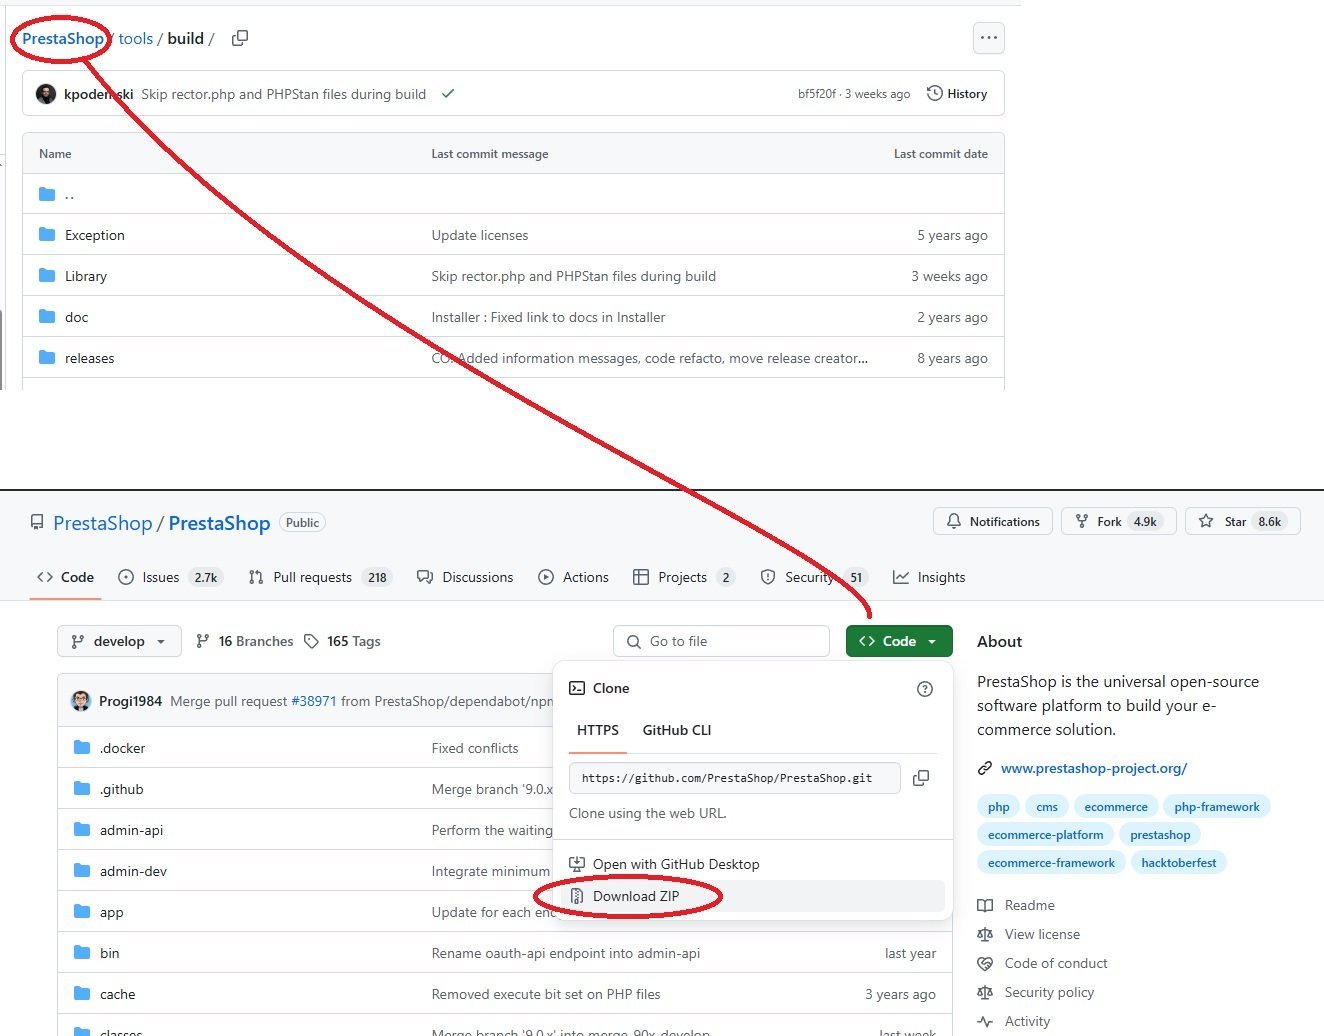View 16 Branches

click(x=245, y=641)
